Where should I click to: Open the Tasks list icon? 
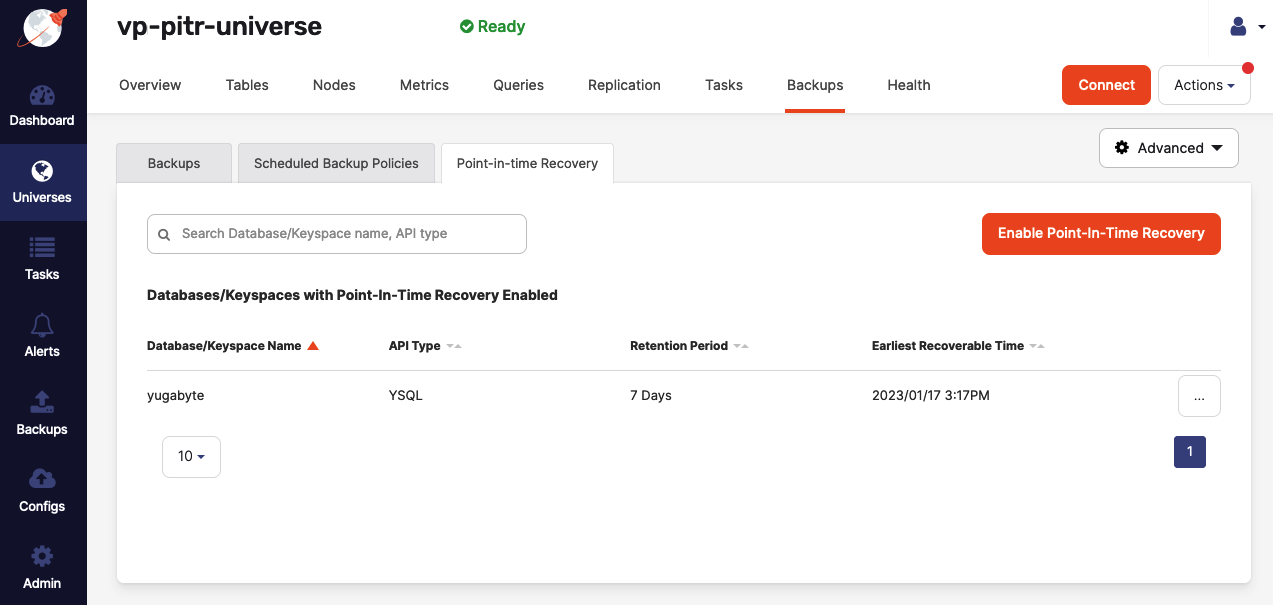pos(42,248)
